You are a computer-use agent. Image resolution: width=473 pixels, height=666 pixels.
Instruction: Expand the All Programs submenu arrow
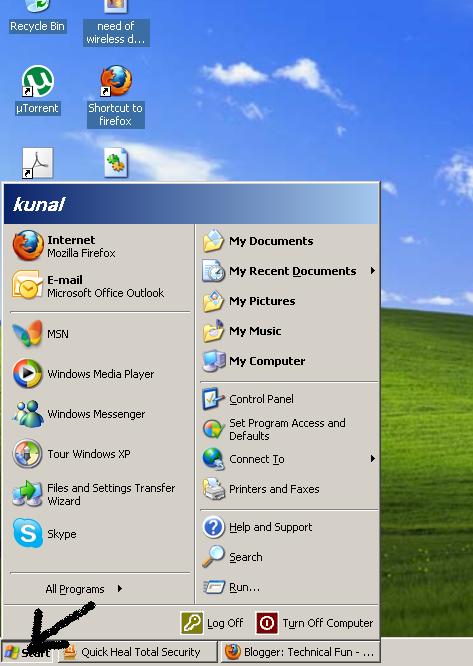120,589
